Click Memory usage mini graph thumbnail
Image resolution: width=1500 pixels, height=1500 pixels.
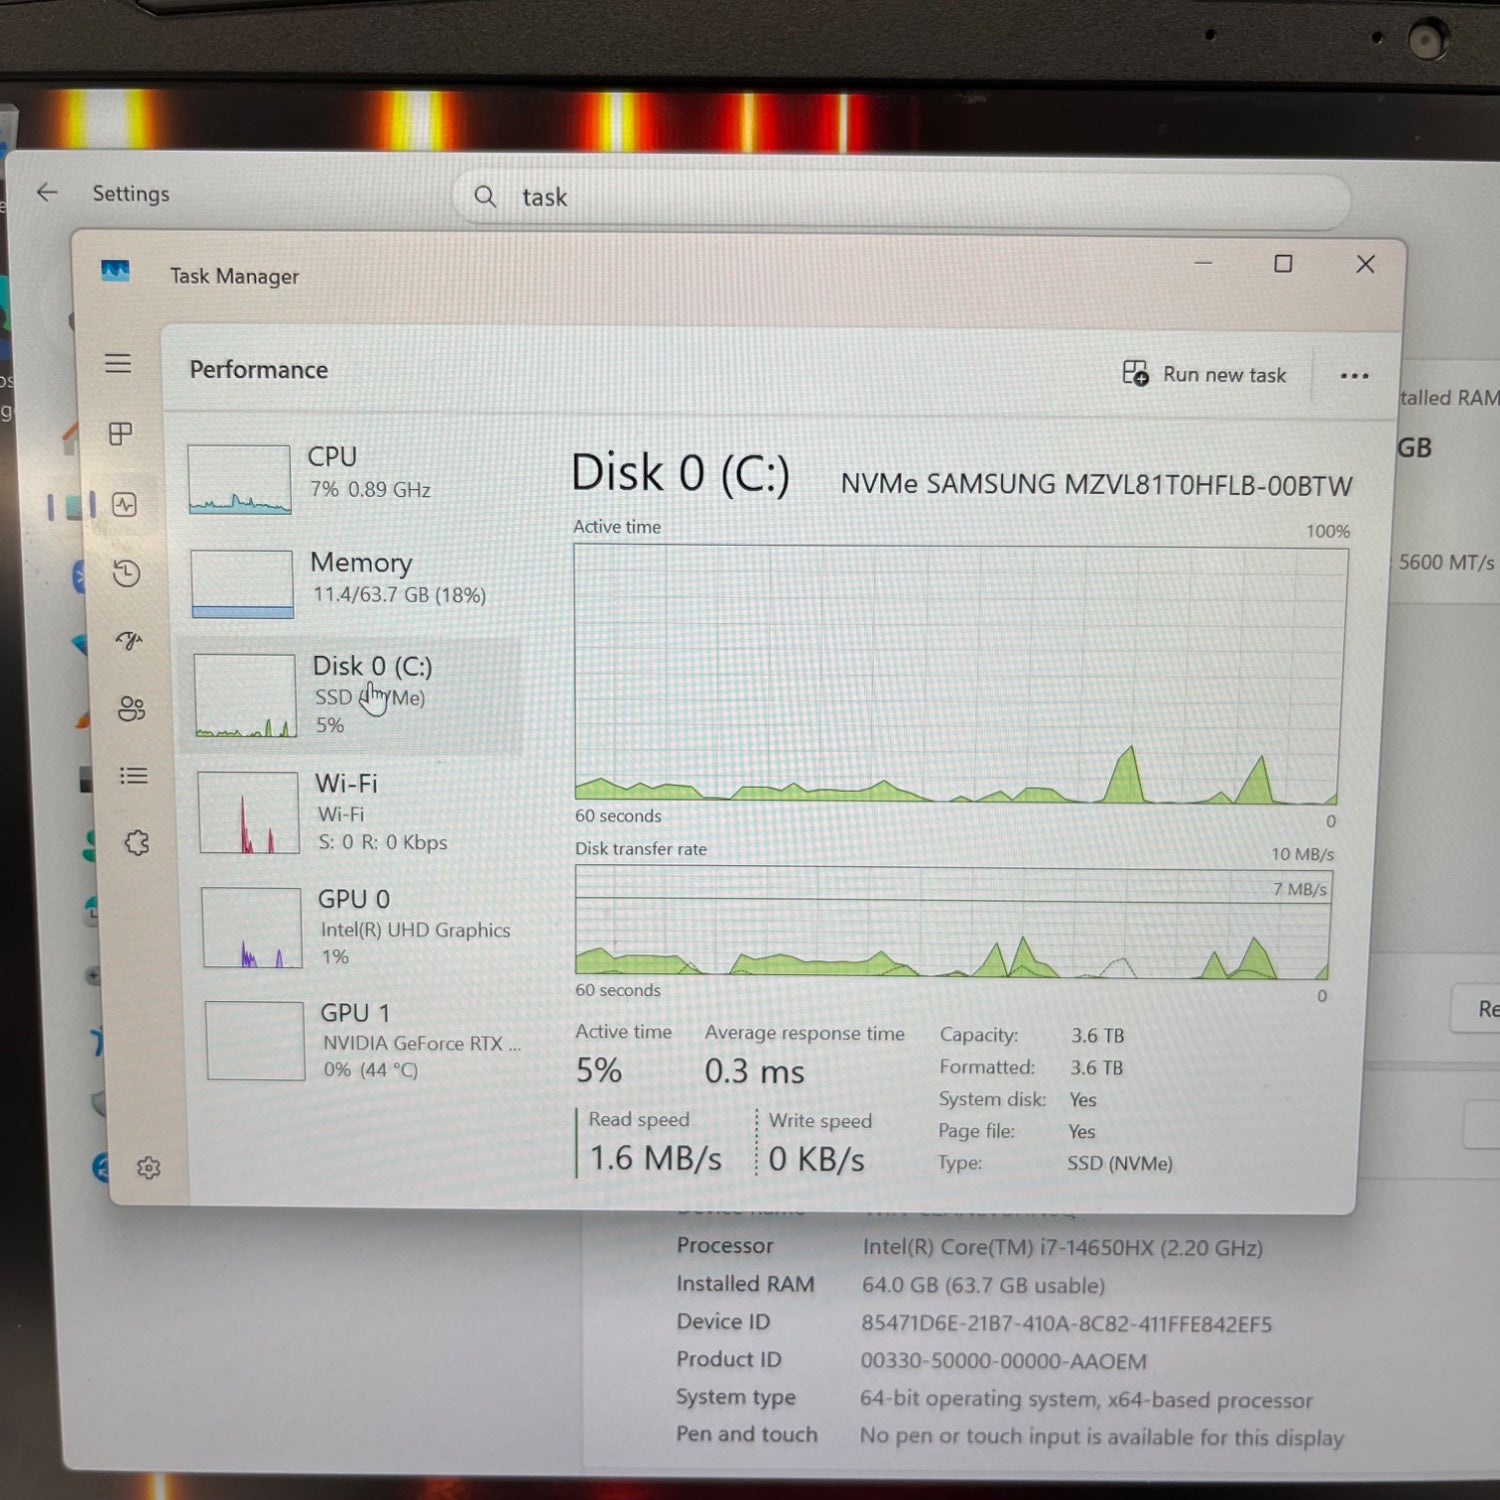tap(242, 584)
